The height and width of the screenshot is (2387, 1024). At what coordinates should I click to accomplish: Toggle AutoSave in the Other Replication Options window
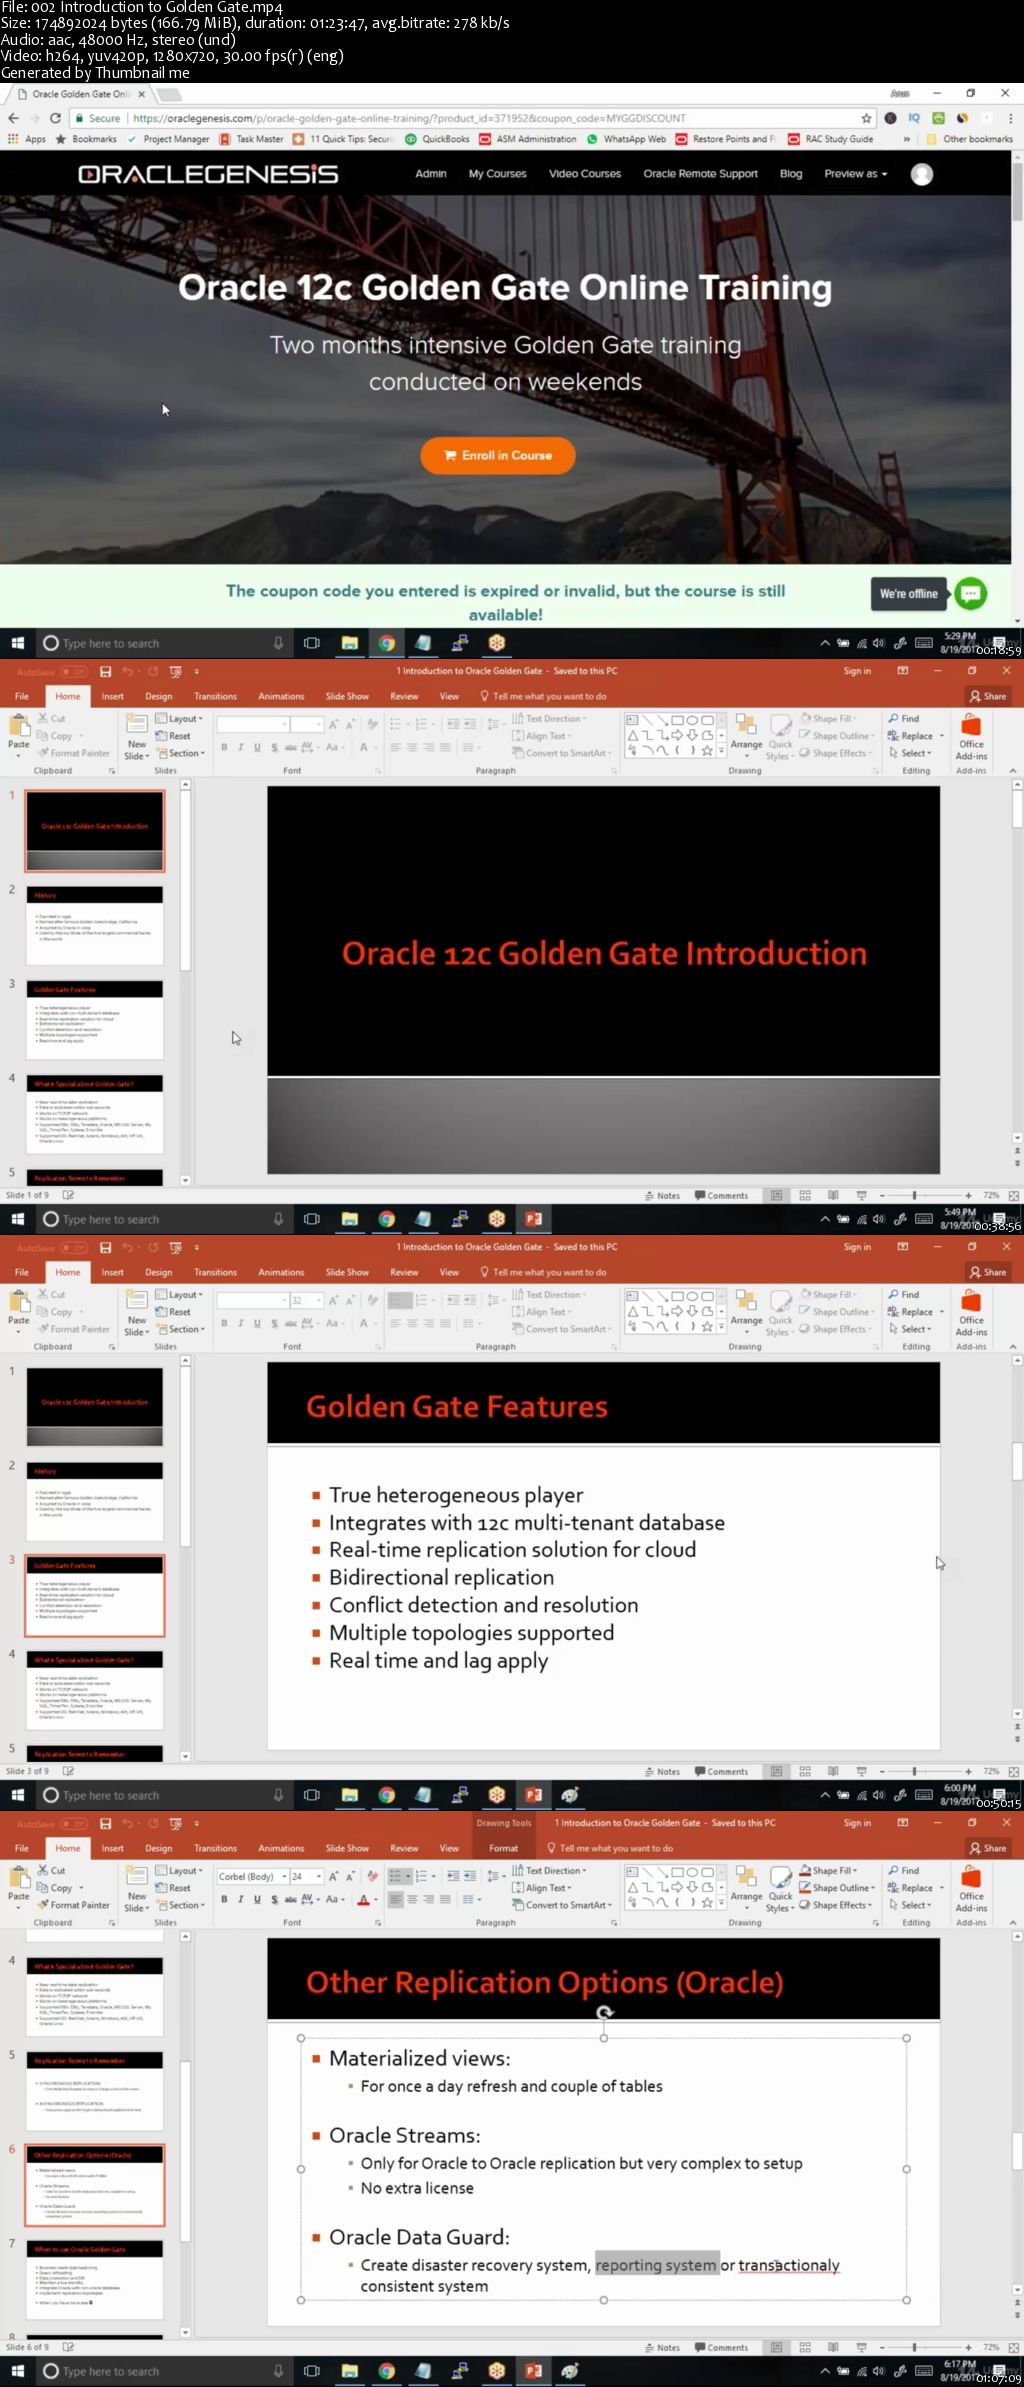pyautogui.click(x=52, y=1823)
